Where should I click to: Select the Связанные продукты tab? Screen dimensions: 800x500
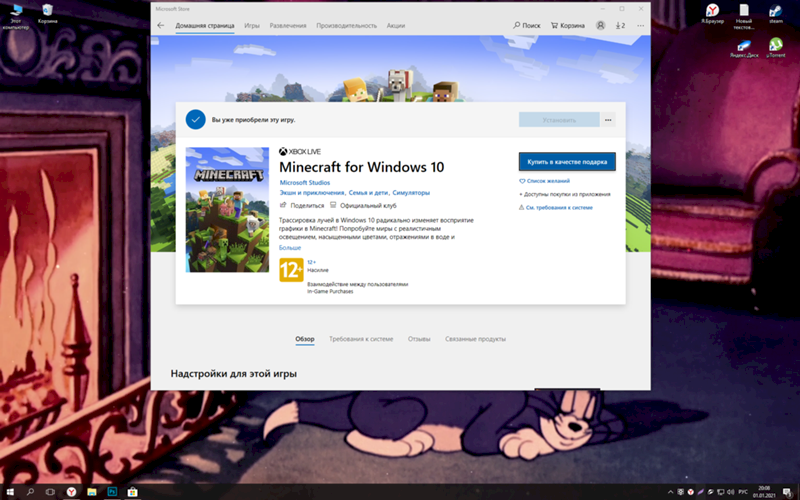(x=475, y=339)
